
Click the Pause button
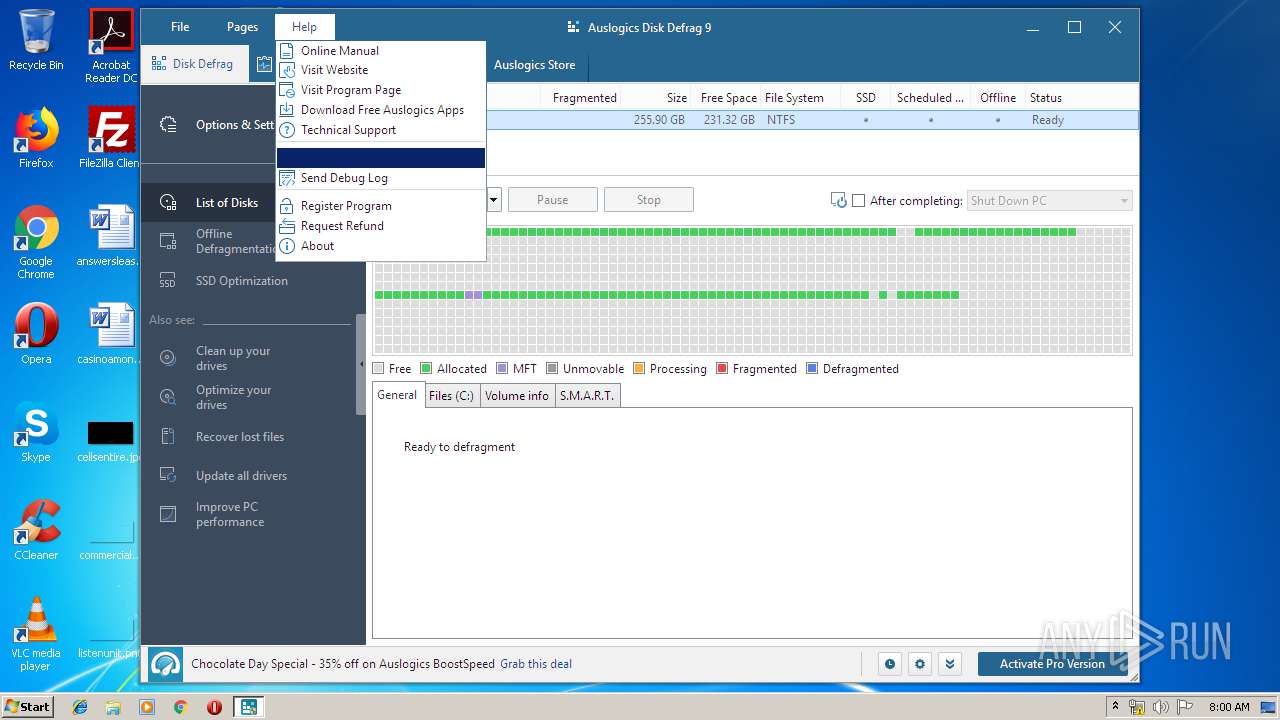pos(552,200)
